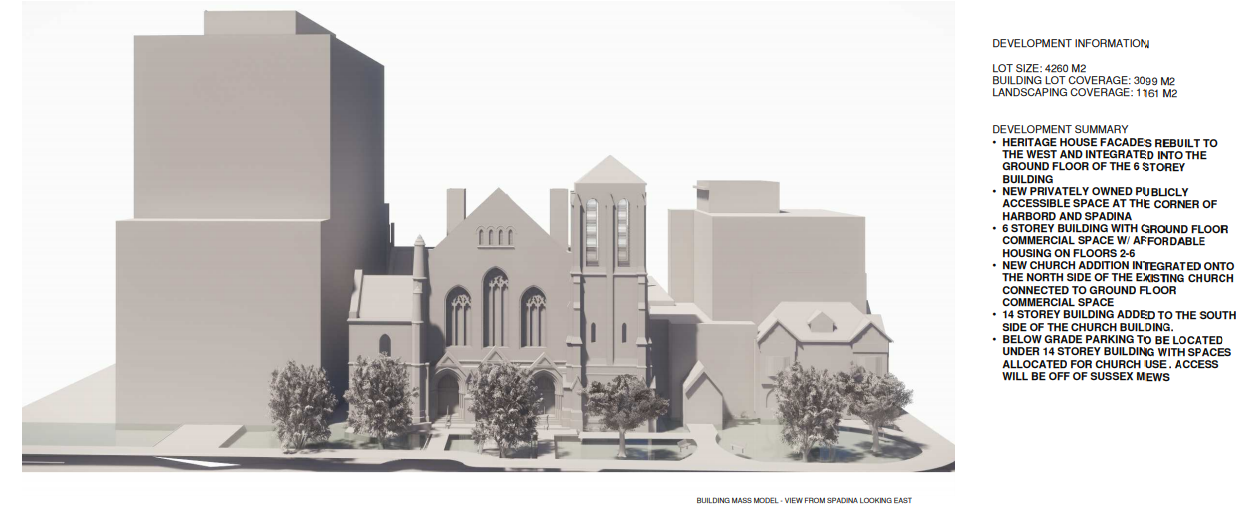
Task: Click the mid-rise building behind the heritage house
Action: [x=765, y=250]
